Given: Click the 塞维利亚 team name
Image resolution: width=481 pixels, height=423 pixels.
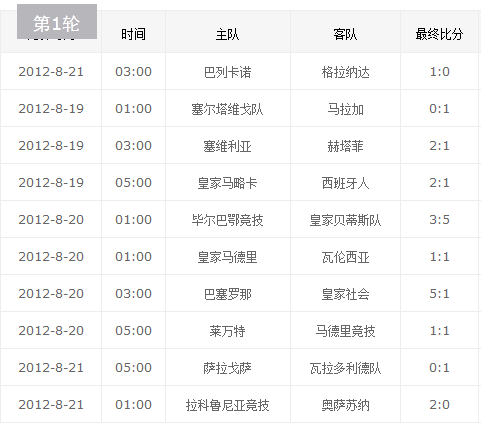Looking at the screenshot, I should pyautogui.click(x=227, y=146).
